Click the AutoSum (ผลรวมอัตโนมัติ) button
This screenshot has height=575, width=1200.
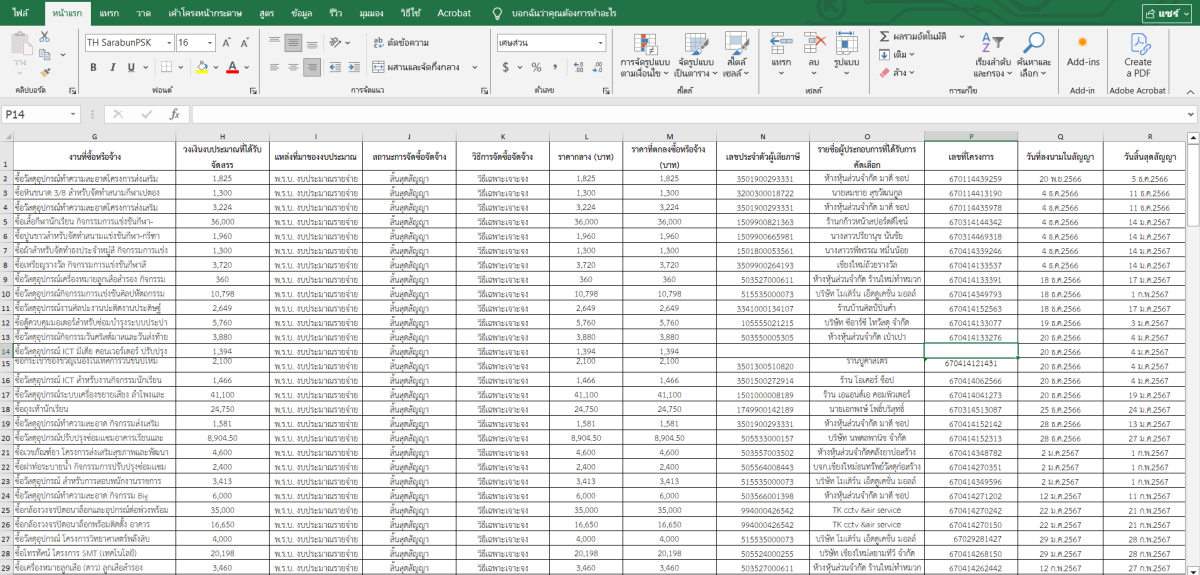tap(911, 36)
